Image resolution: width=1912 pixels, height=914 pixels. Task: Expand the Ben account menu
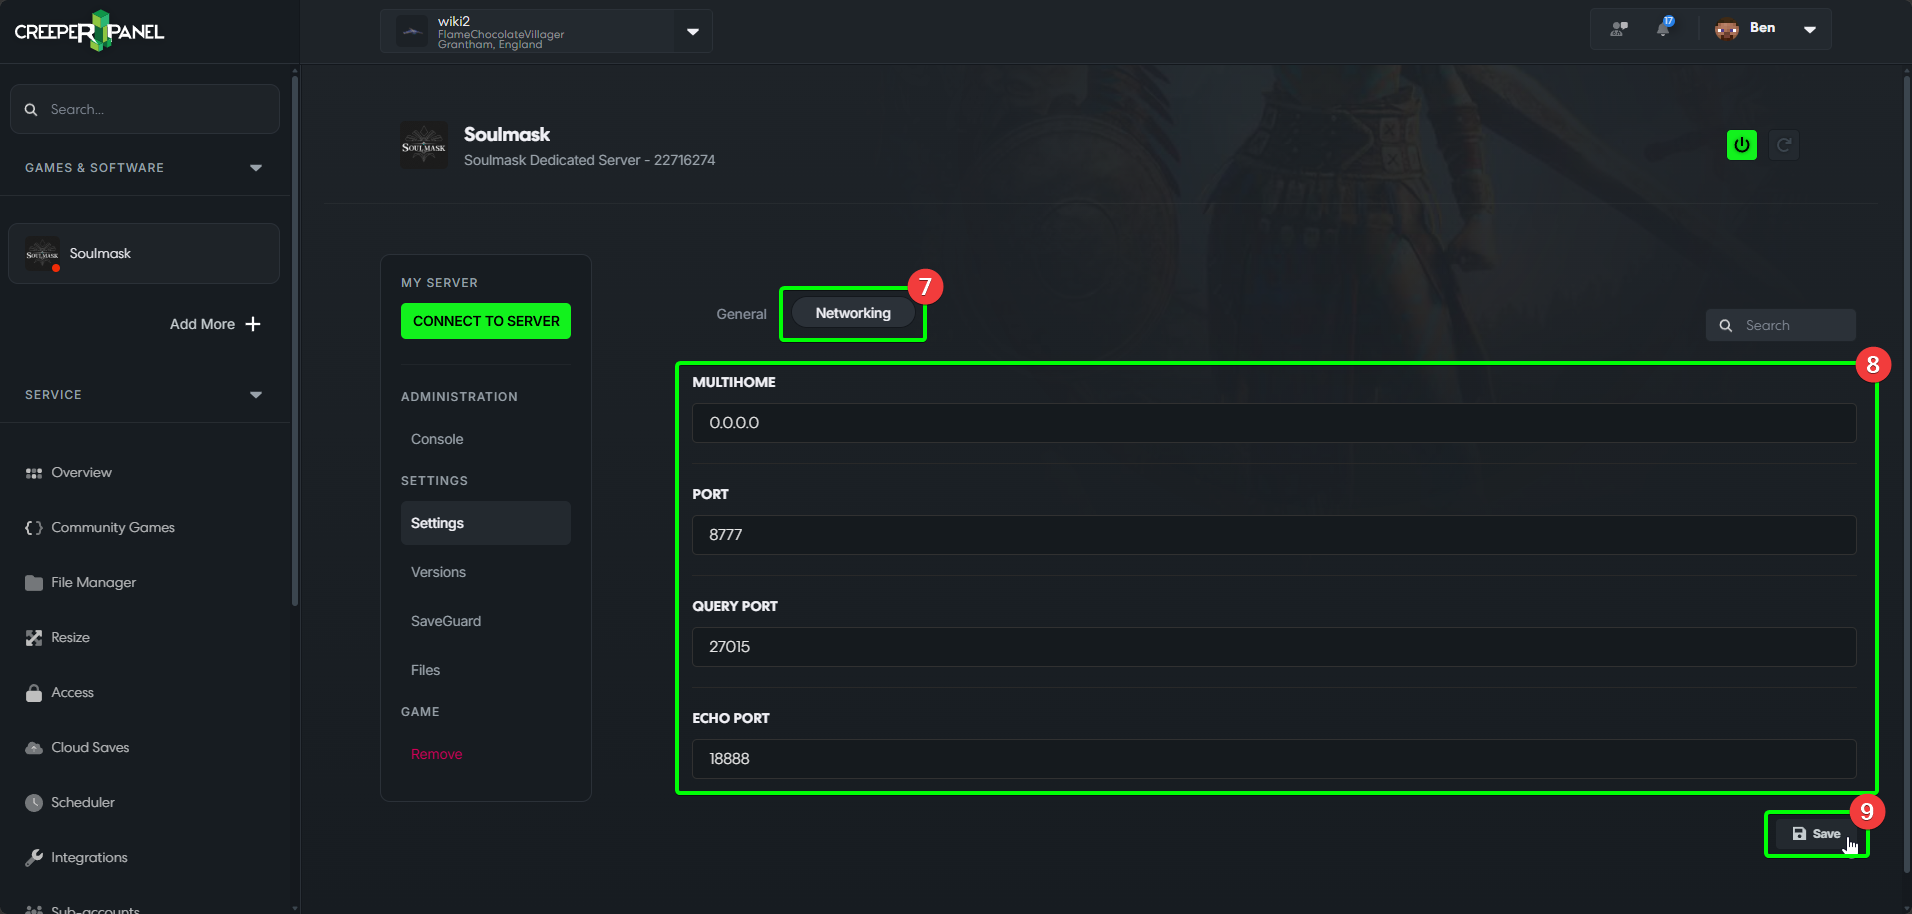click(1810, 29)
